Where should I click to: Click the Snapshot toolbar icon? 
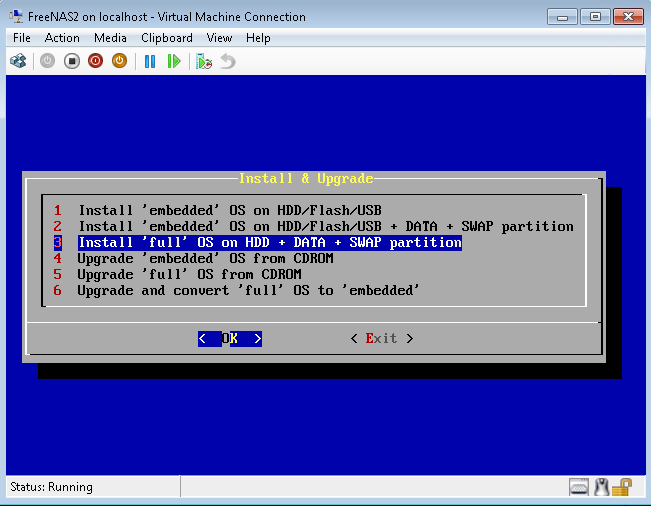(203, 61)
